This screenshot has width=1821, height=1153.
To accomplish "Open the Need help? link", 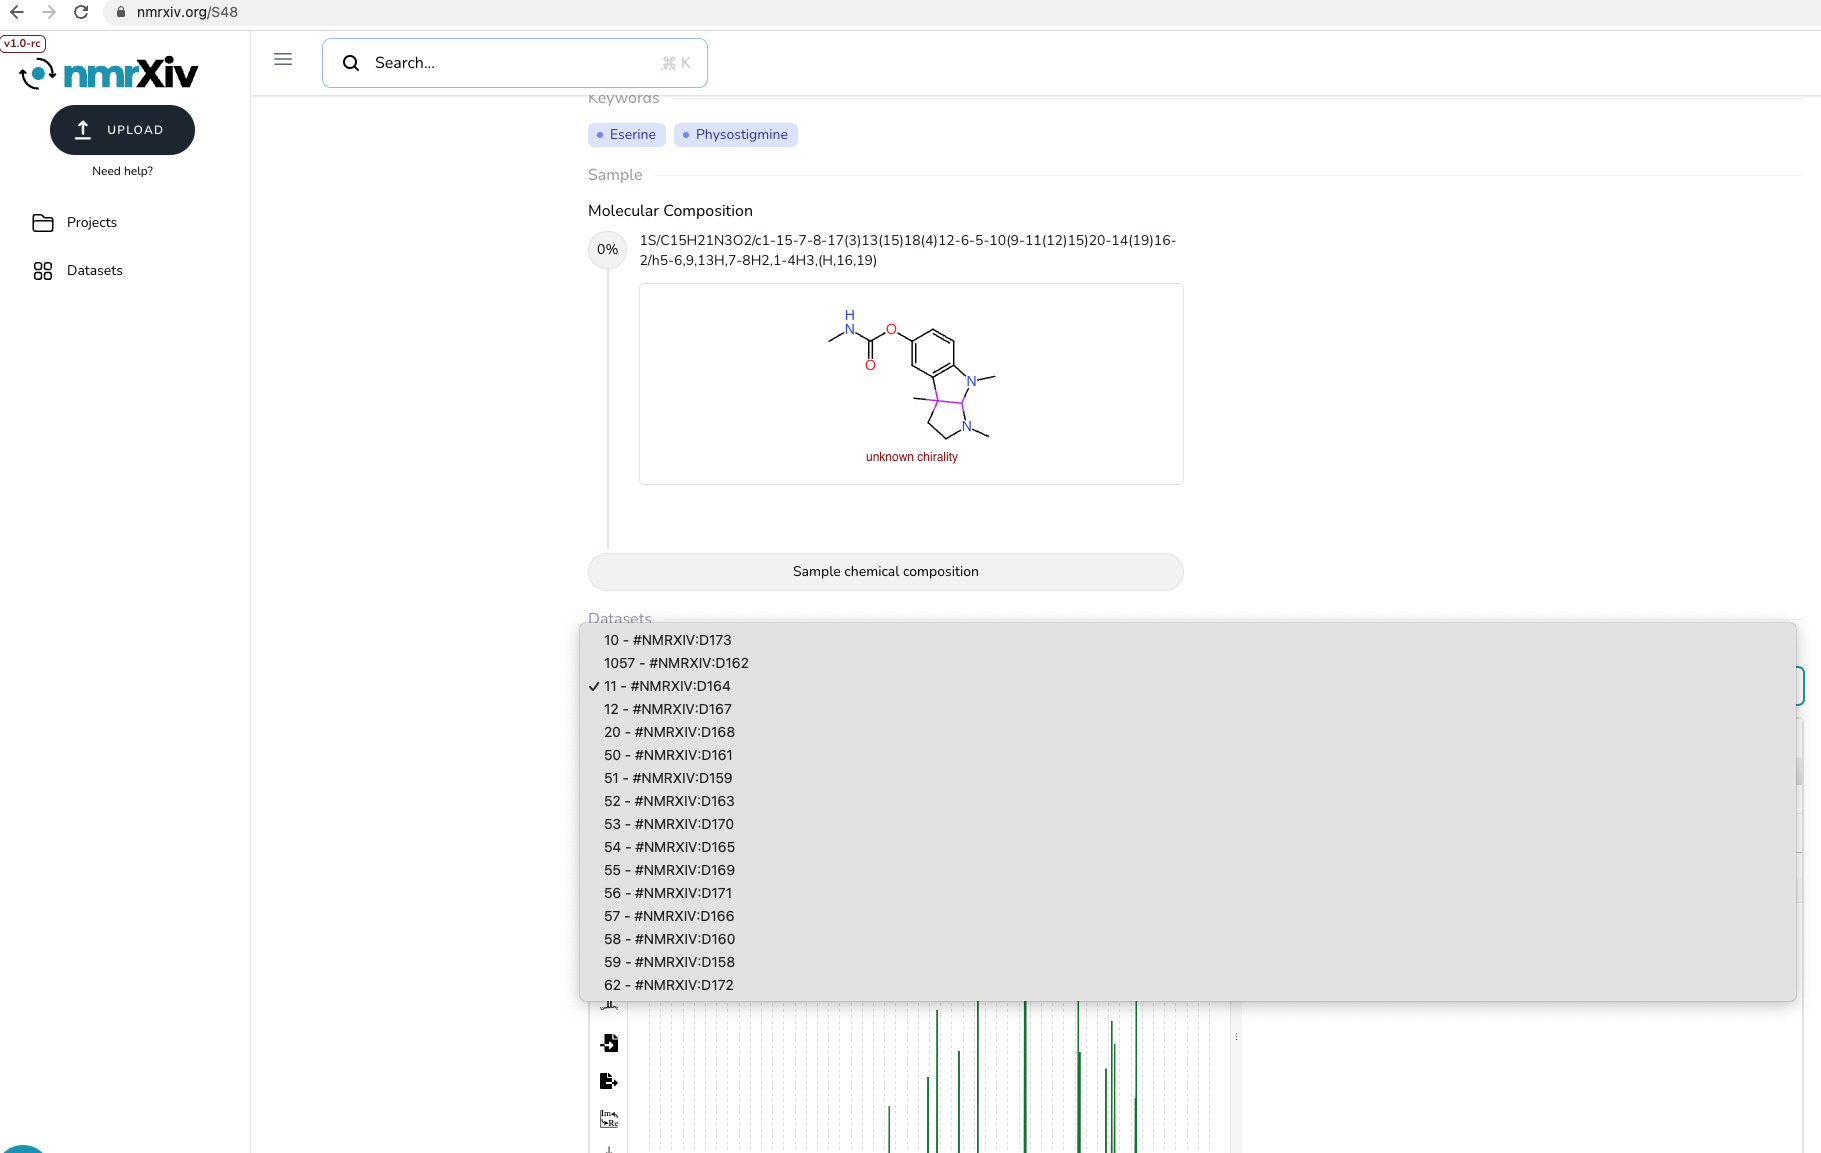I will click(x=122, y=171).
